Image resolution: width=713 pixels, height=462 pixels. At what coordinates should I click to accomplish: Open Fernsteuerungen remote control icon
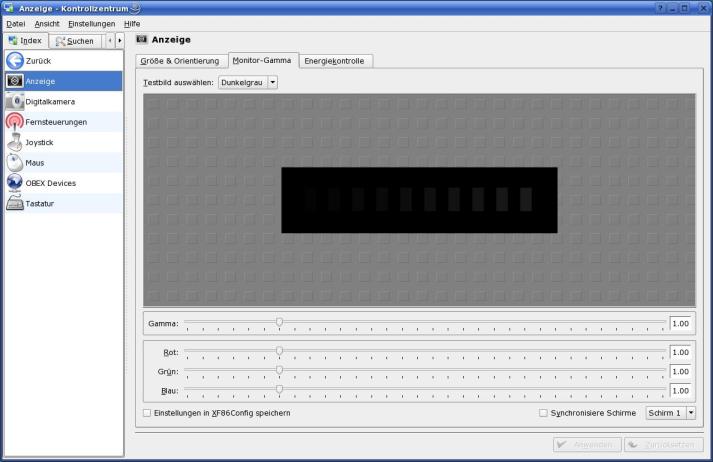point(15,122)
